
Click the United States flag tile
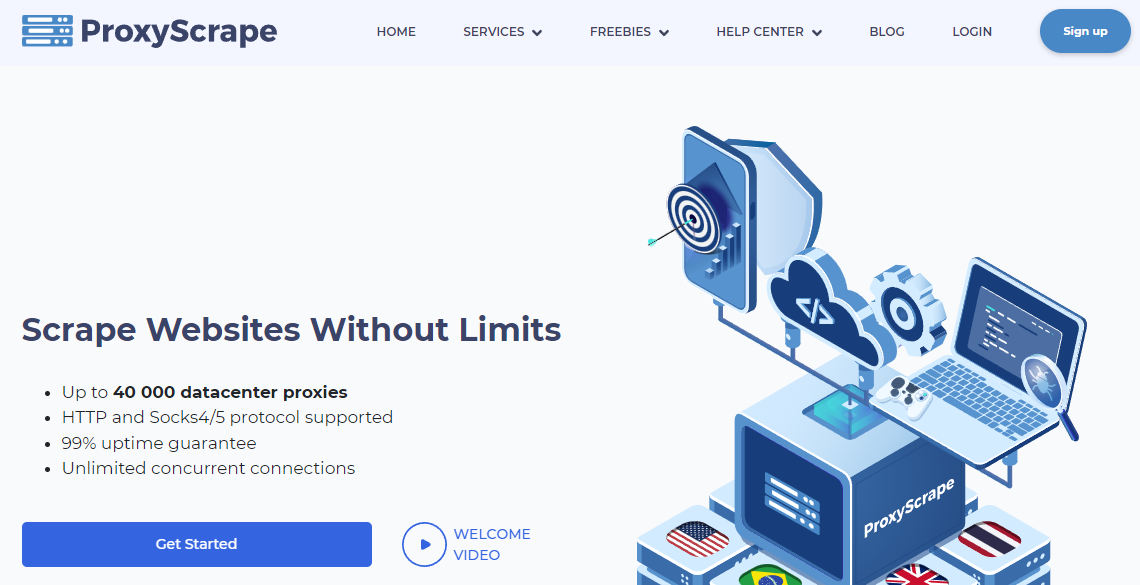[x=697, y=539]
